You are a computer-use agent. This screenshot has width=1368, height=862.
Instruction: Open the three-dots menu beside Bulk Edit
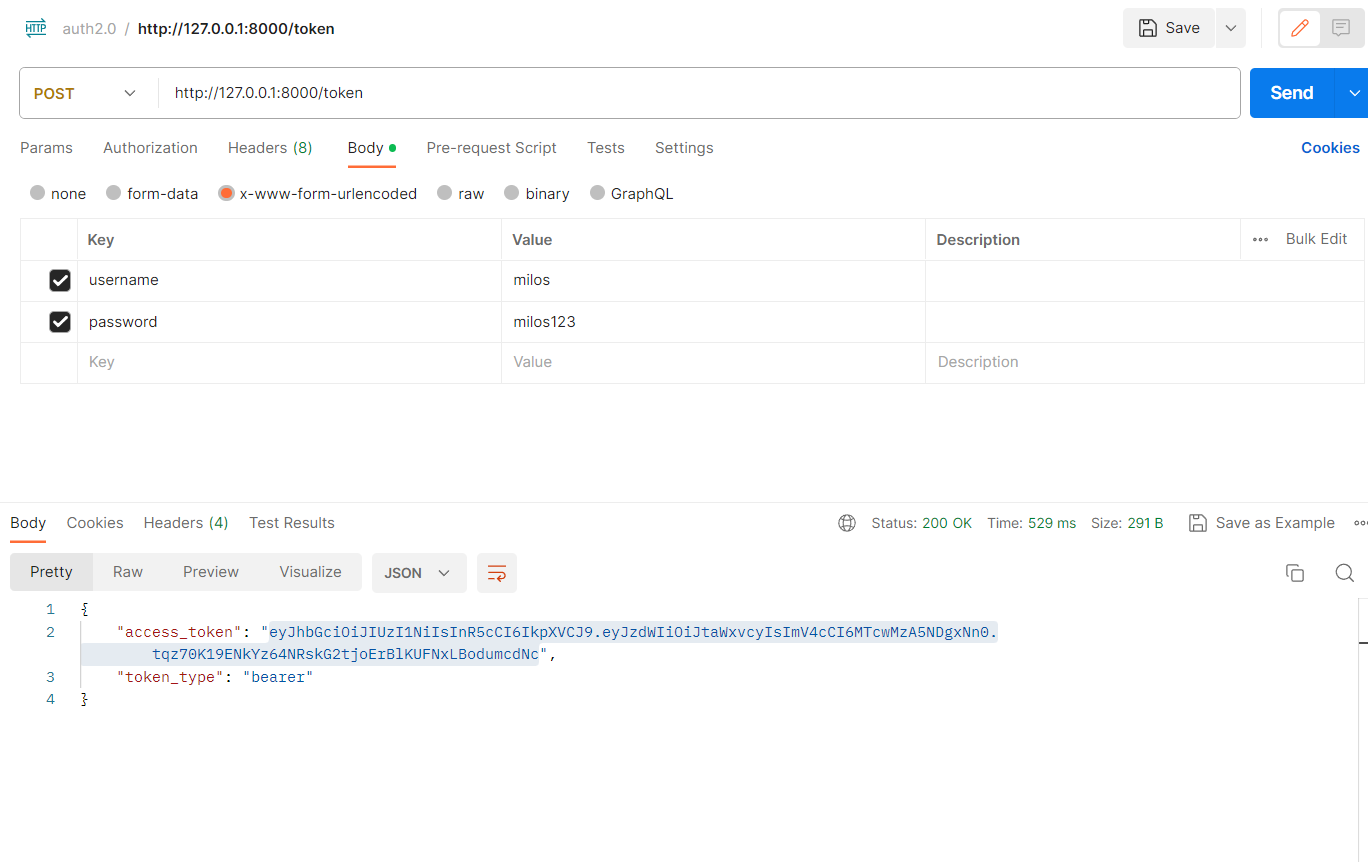click(1260, 239)
